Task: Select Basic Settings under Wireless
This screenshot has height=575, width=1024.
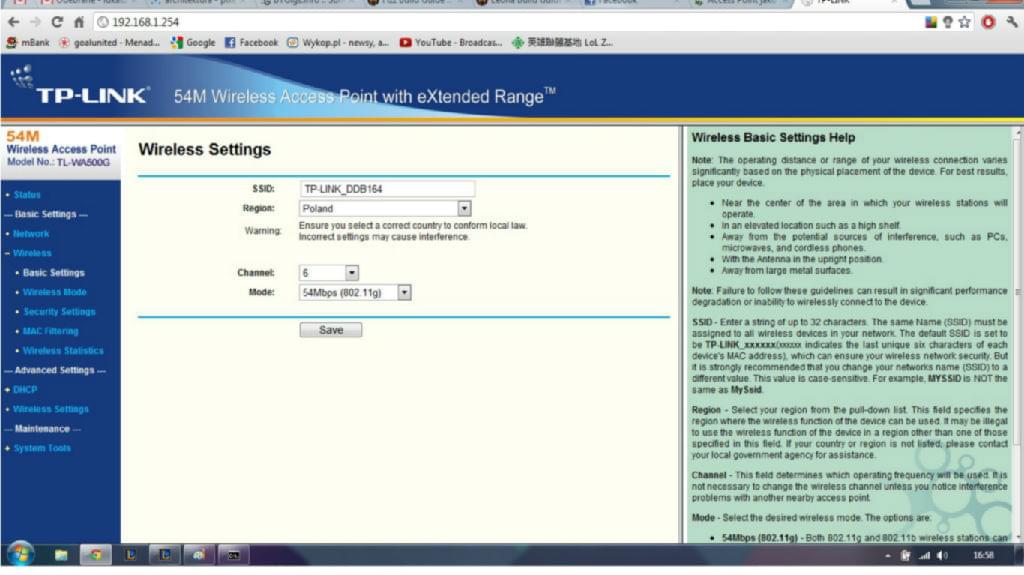Action: pos(54,272)
